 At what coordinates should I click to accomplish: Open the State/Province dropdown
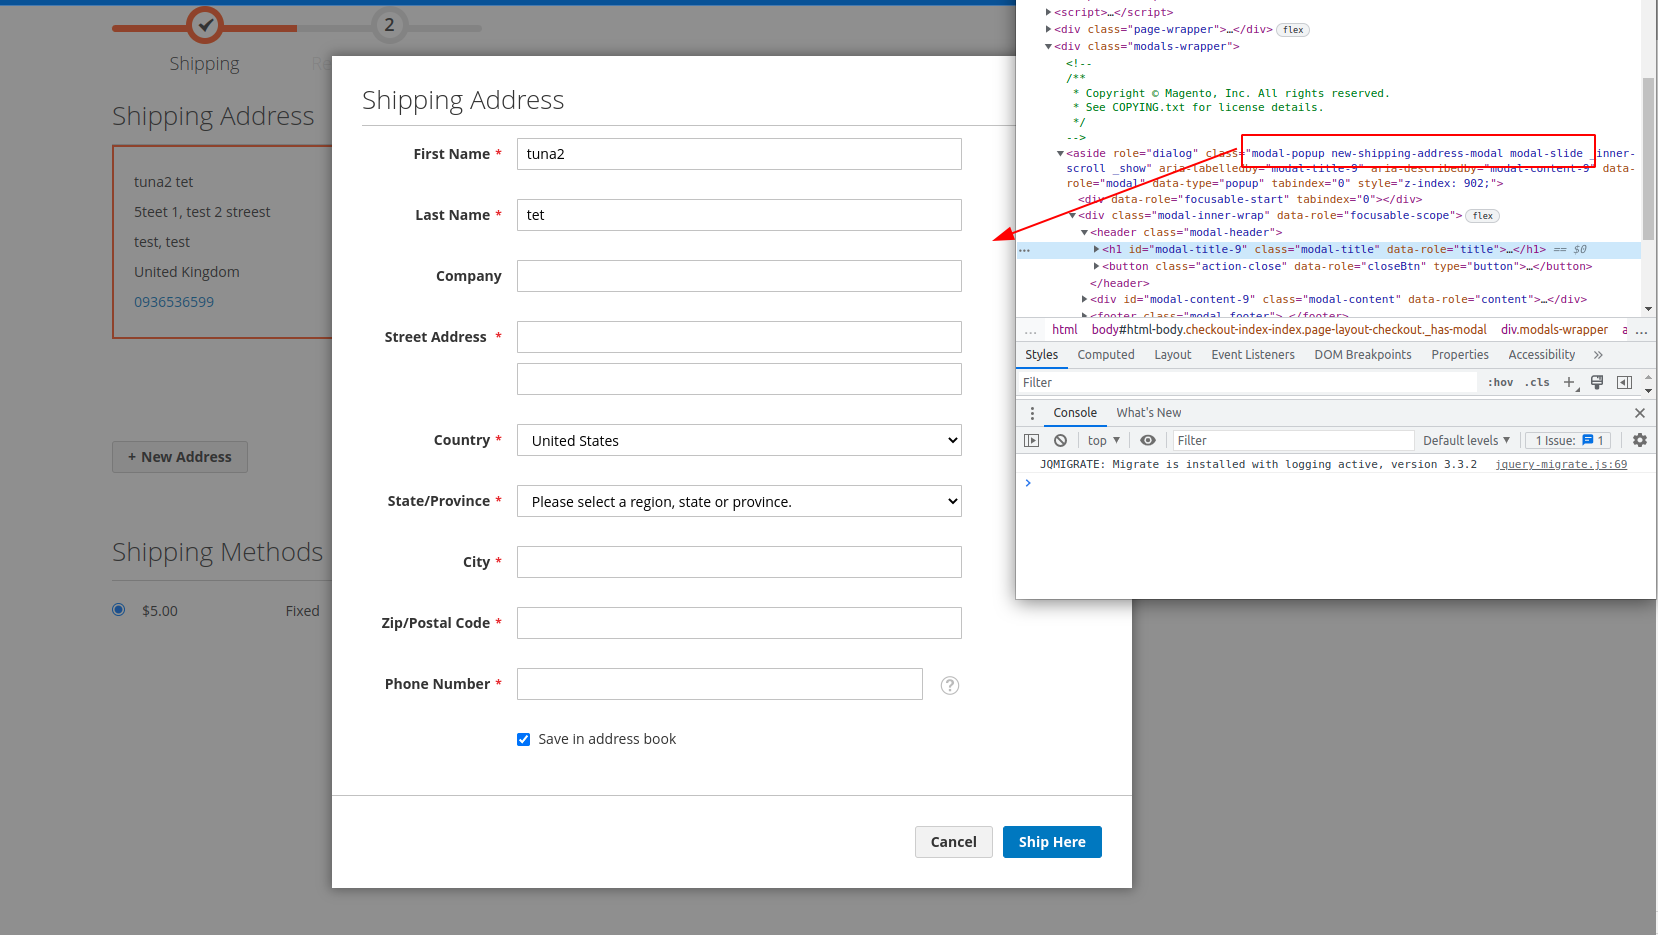click(x=738, y=501)
